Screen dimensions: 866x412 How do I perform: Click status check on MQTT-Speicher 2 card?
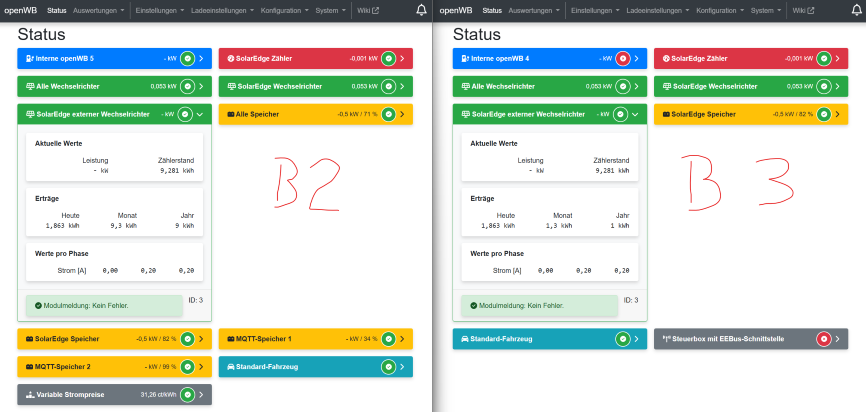click(188, 367)
